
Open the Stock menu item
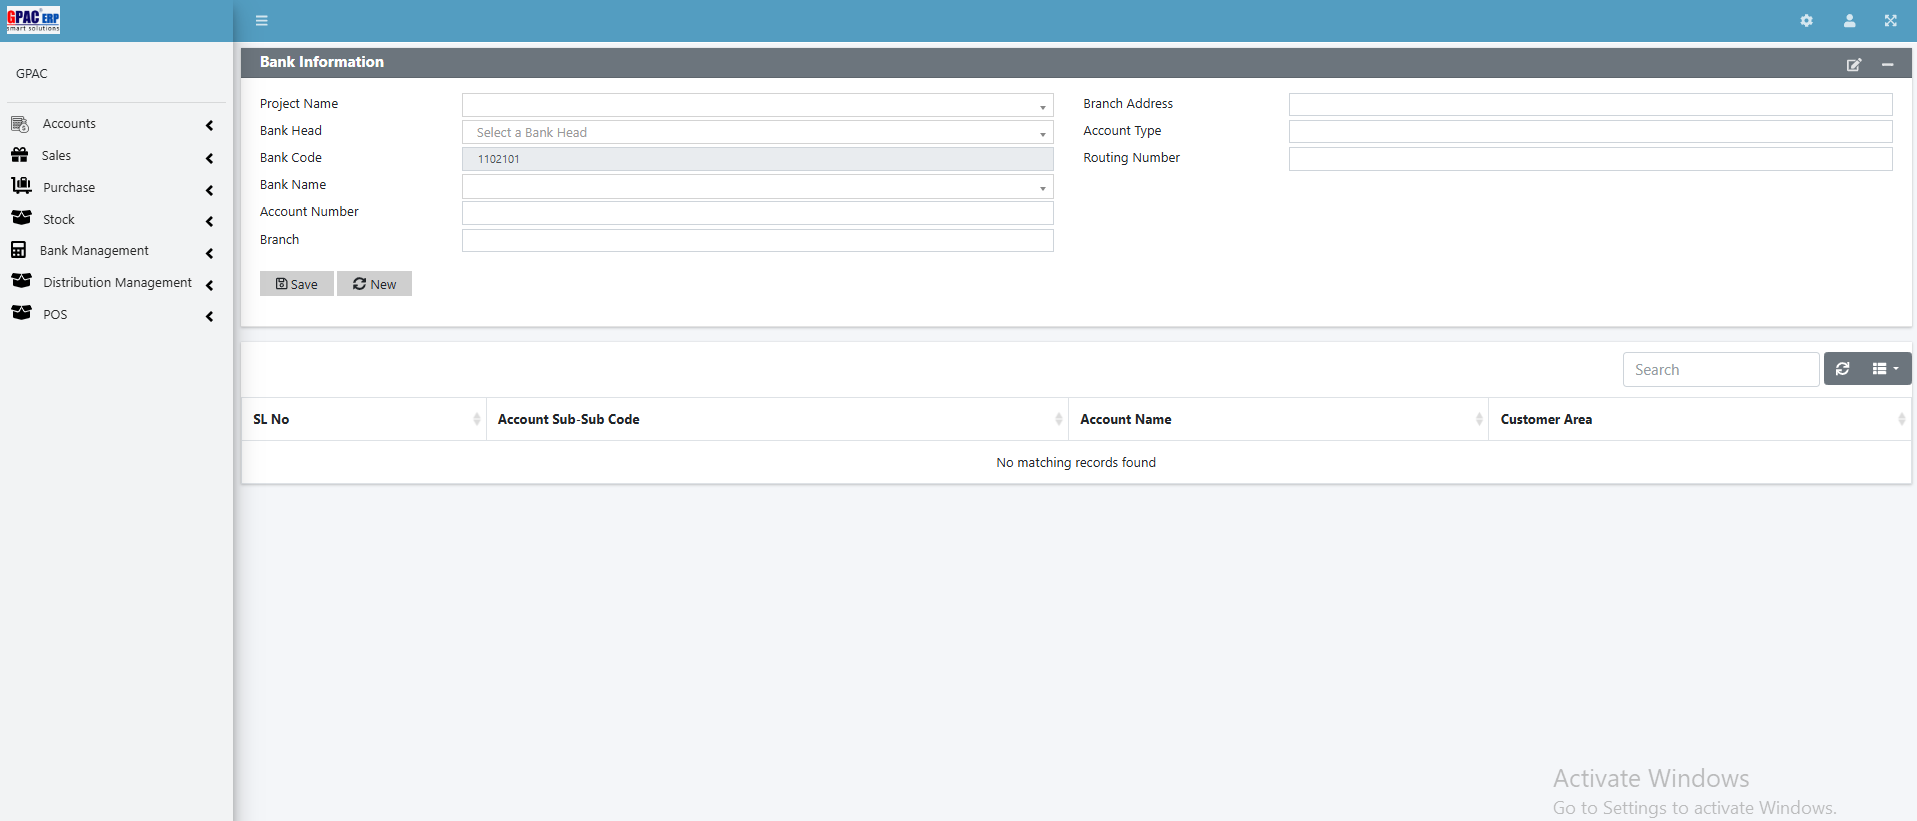point(59,220)
